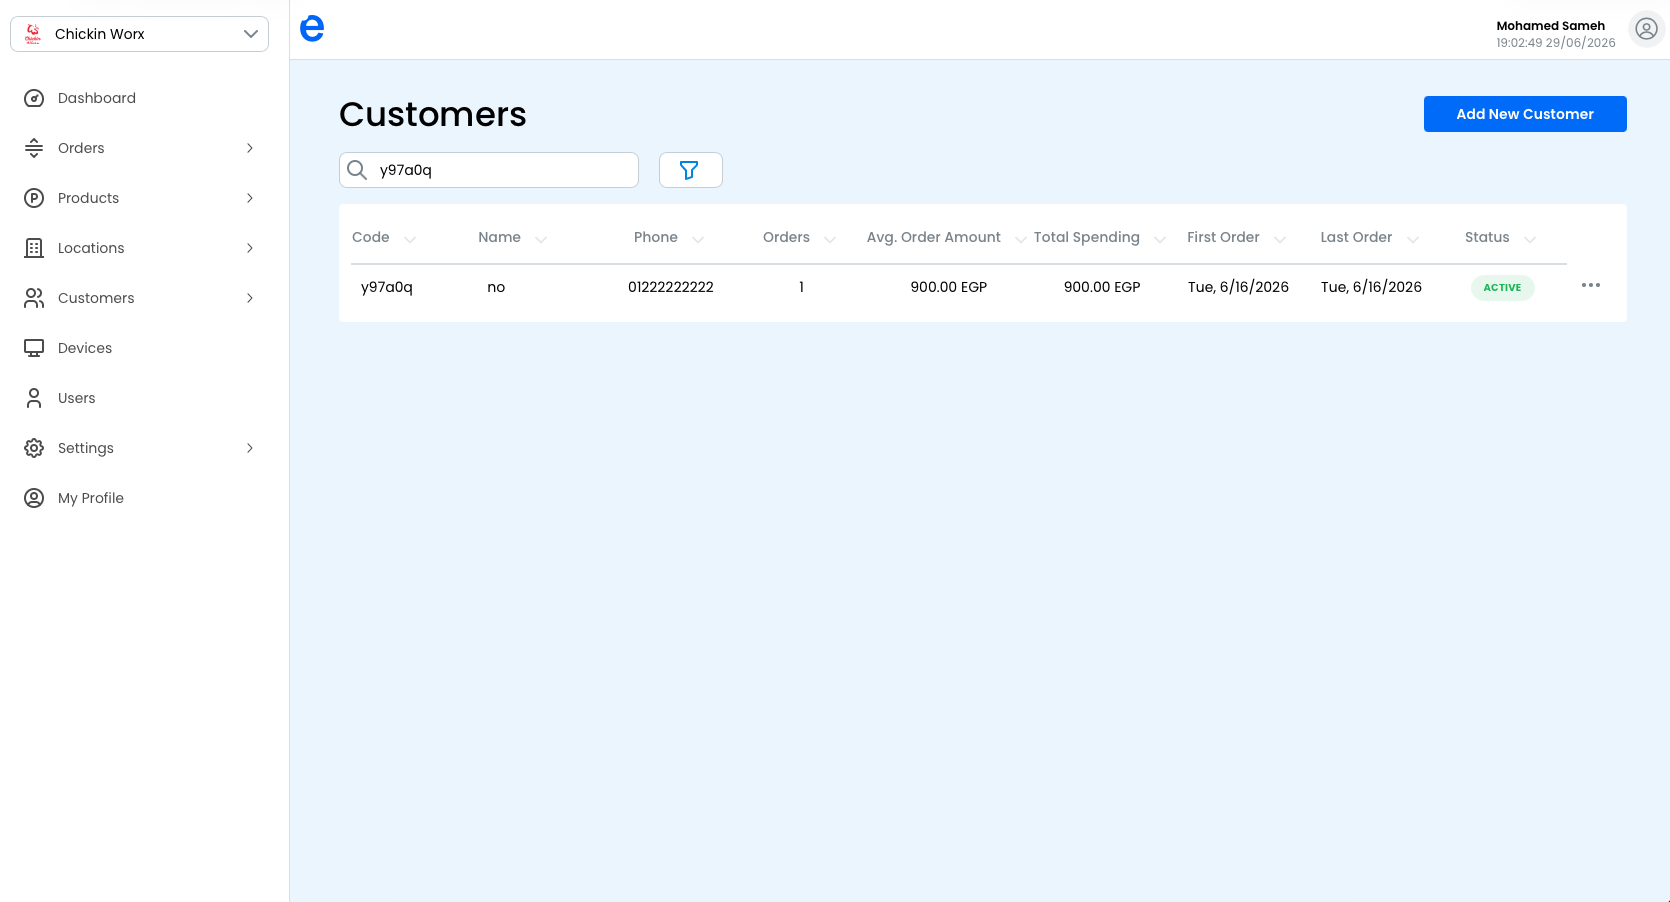Select customer code y97a0q cell
The image size is (1670, 902).
point(387,287)
